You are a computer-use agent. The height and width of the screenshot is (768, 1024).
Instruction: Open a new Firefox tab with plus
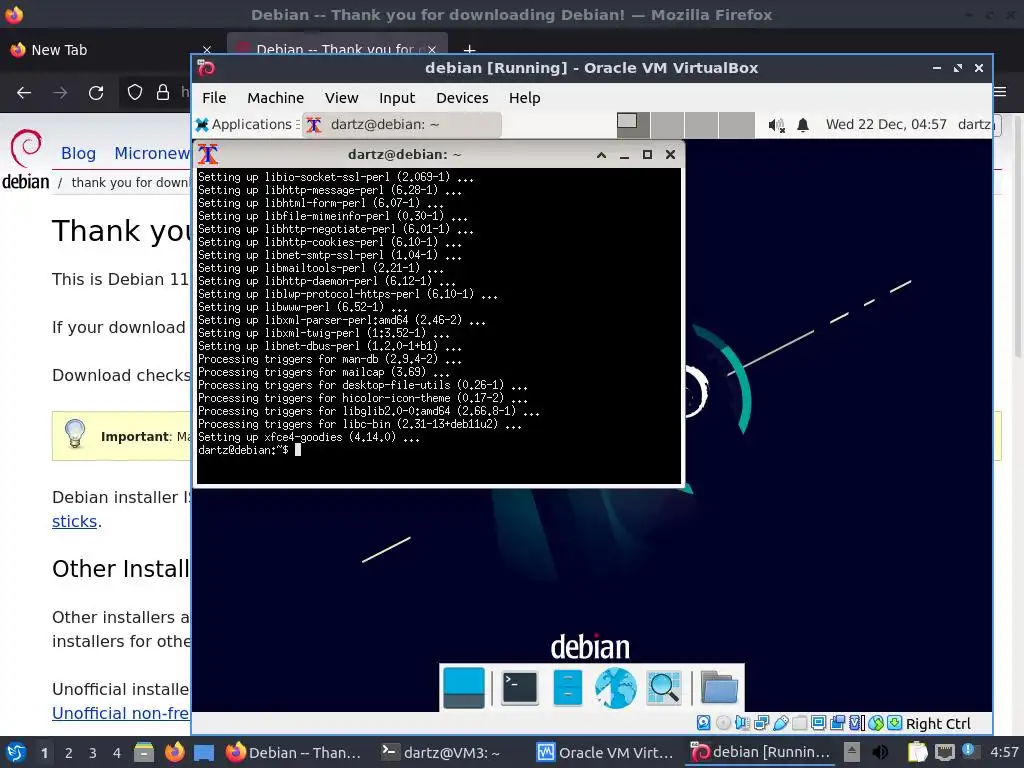tap(469, 50)
